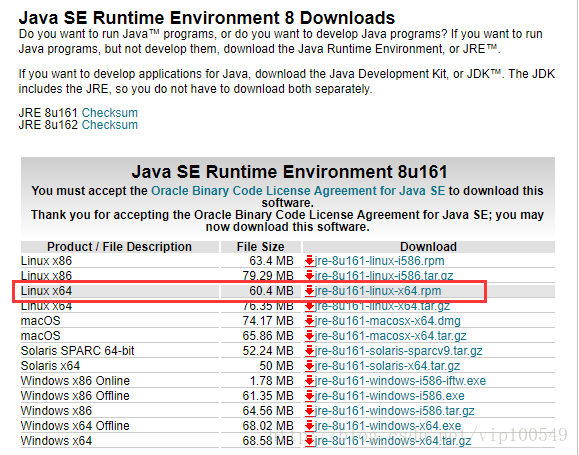Click download arrow icon for jre-8u161-macosx-x64.dmg
579x455 pixels.
pyautogui.click(x=309, y=321)
